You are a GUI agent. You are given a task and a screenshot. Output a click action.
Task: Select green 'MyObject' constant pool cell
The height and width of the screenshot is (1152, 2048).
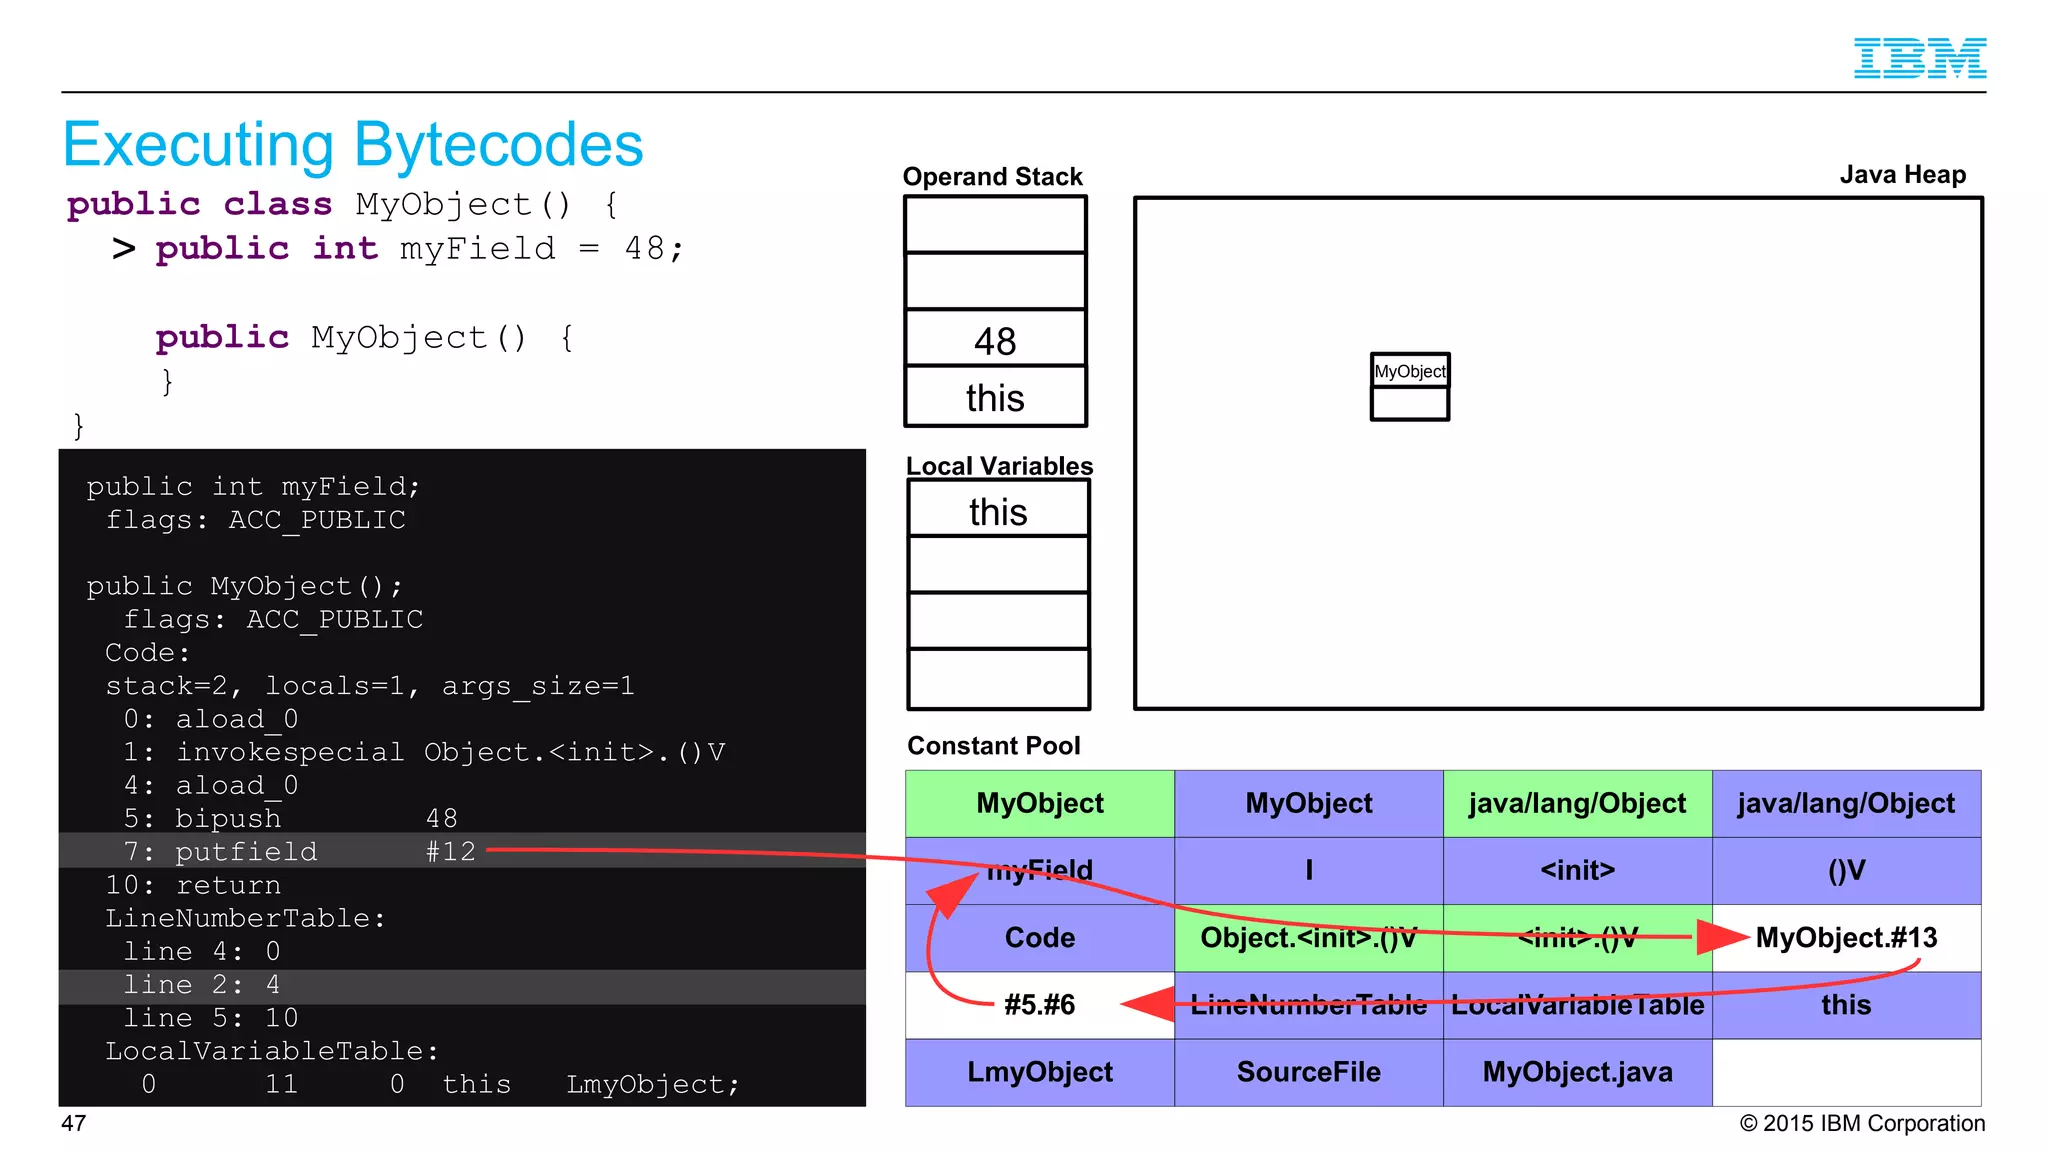(x=1040, y=803)
